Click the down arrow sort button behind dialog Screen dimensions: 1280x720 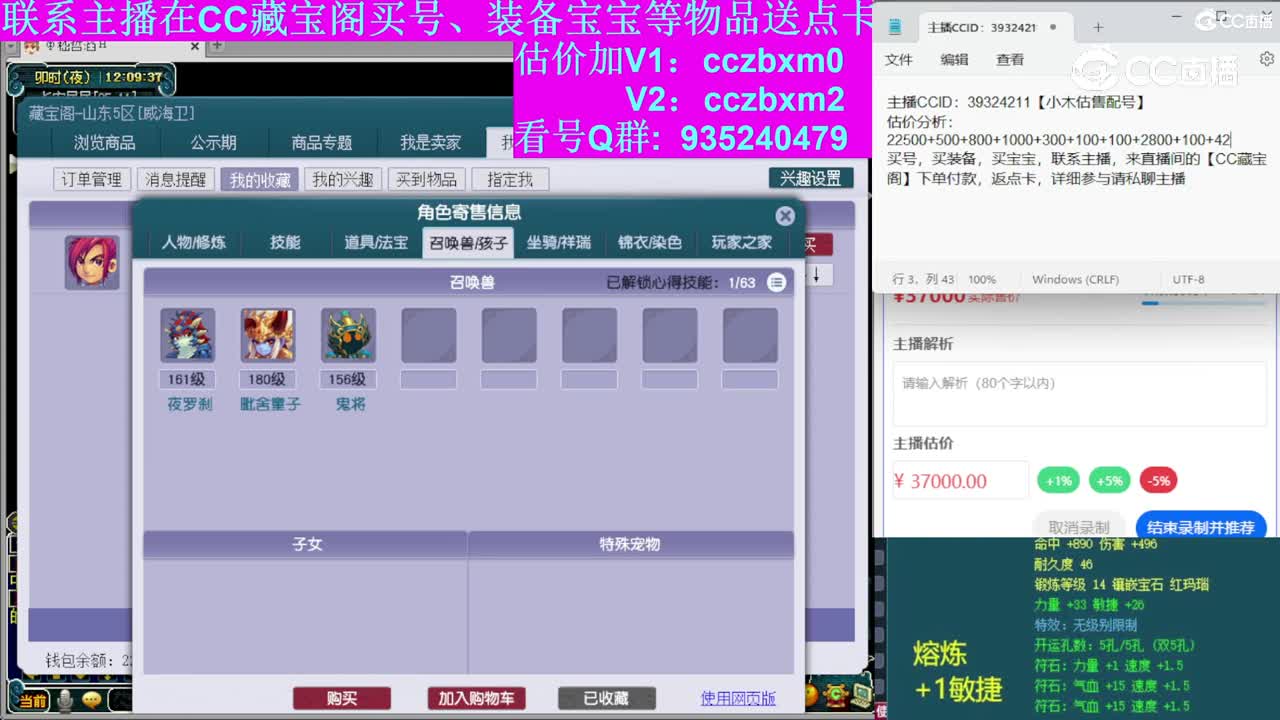coord(816,274)
